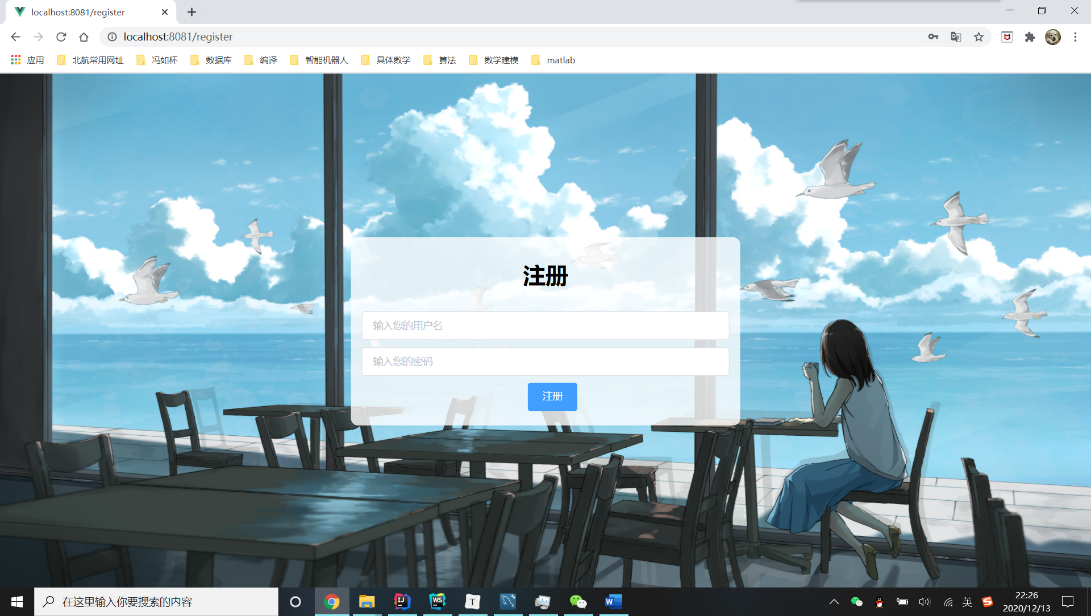Focus the username input field
This screenshot has width=1091, height=616.
tap(546, 325)
